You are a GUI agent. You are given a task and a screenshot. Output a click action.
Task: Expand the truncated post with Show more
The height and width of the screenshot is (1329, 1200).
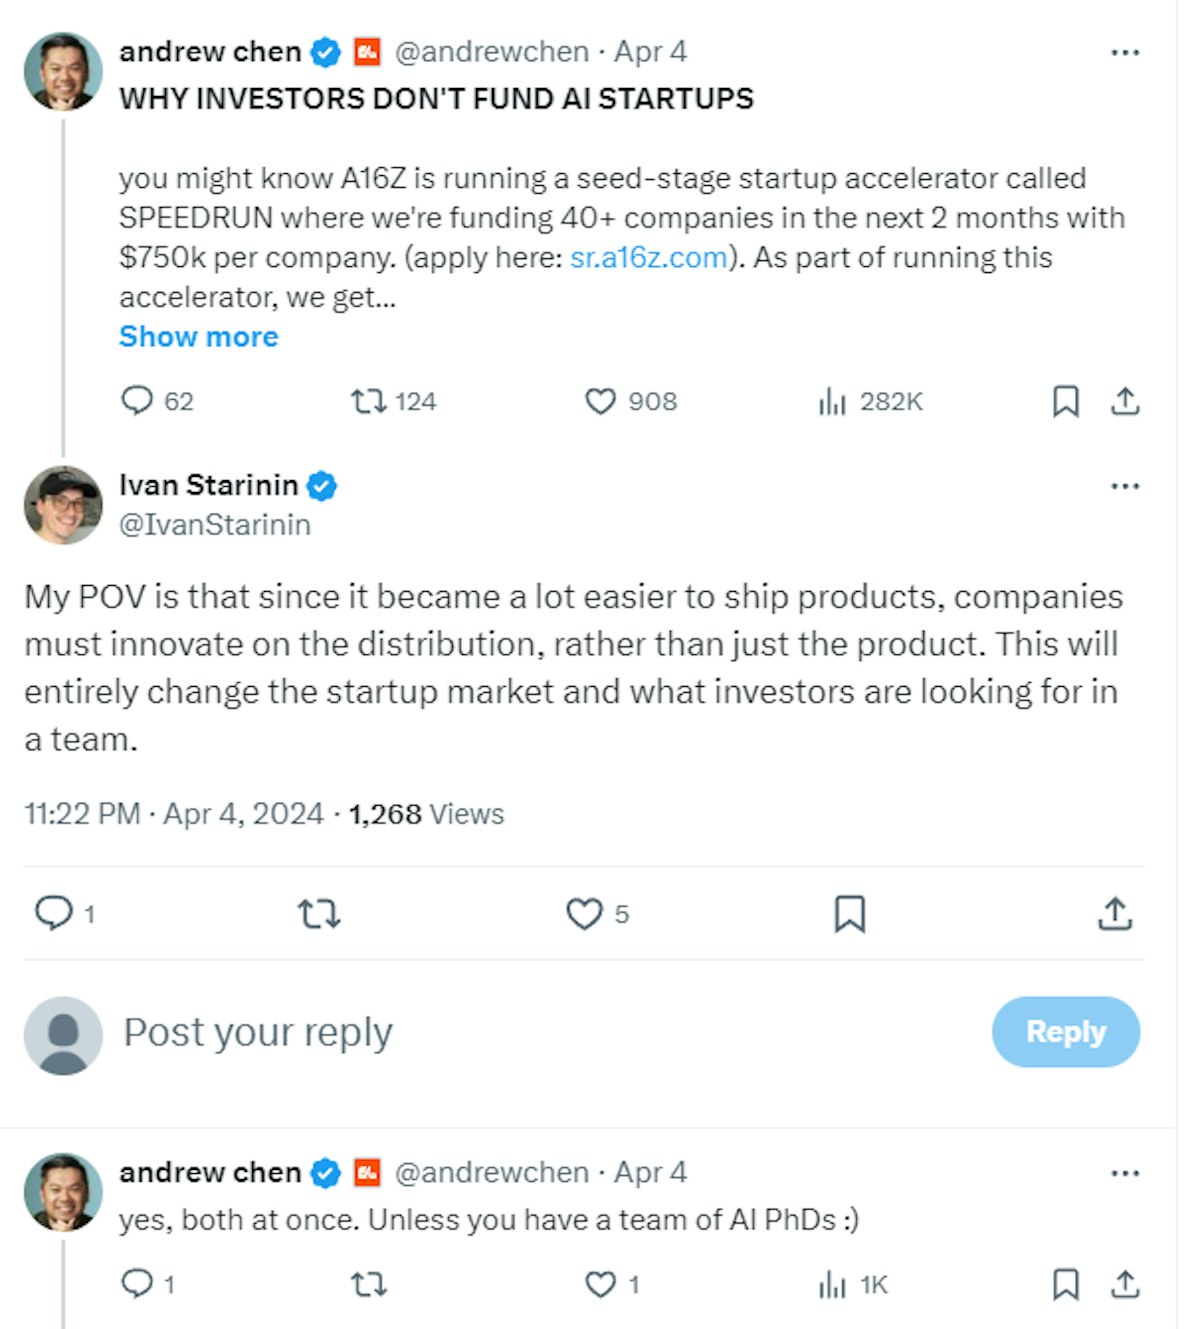coord(198,337)
